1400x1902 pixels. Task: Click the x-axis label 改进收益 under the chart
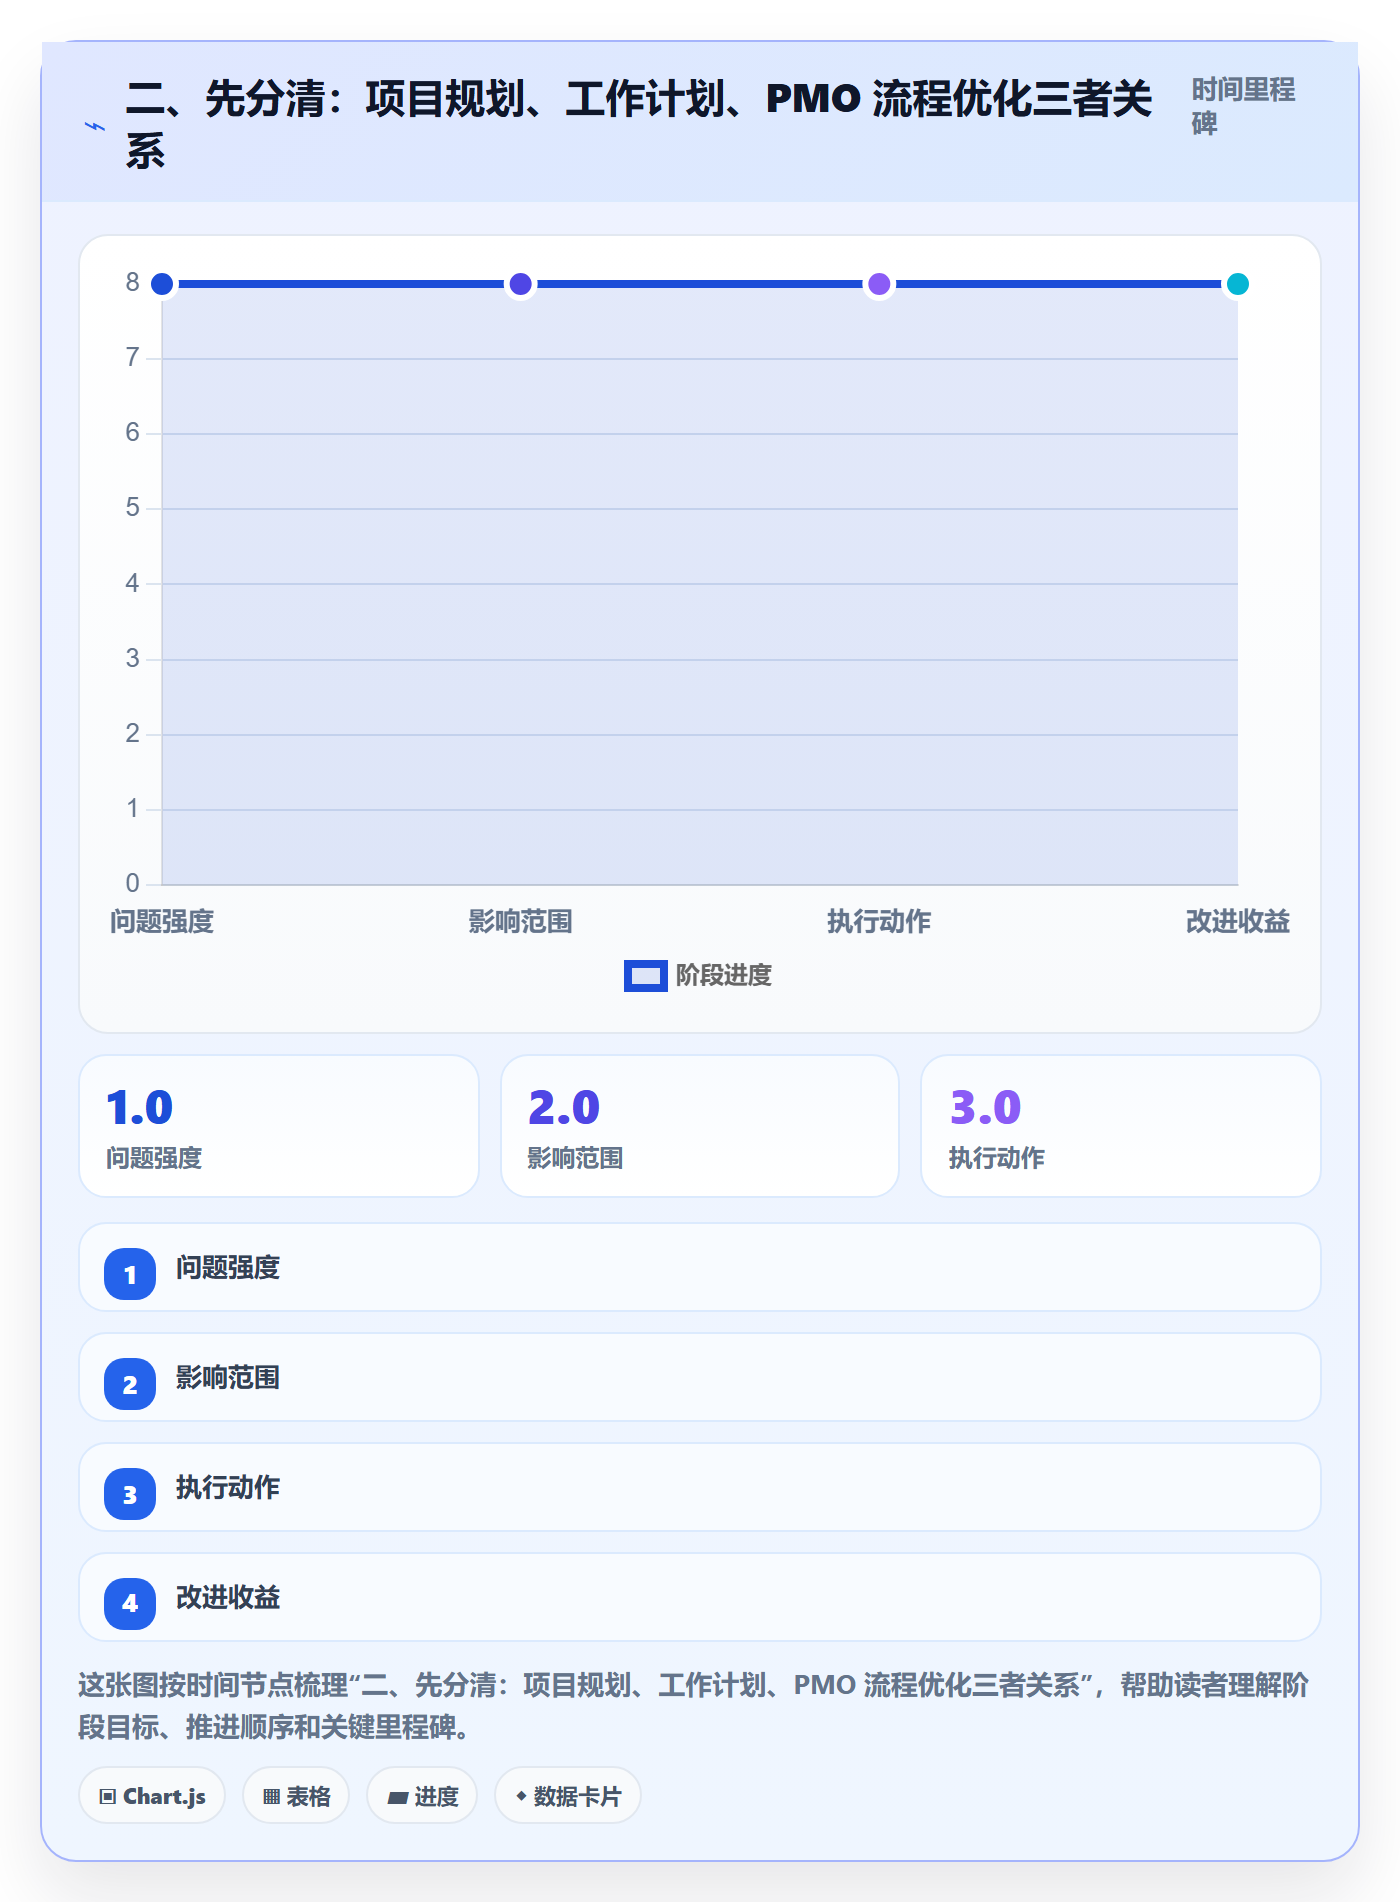click(1238, 921)
